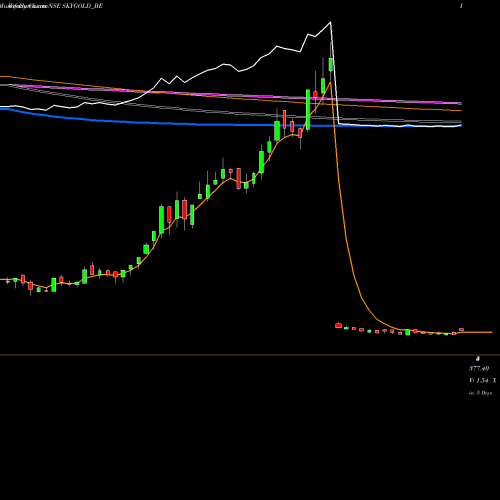Screen dimensions: 500x500
Task: Click the 'in 5 Days' period label
Action: [x=480, y=393]
